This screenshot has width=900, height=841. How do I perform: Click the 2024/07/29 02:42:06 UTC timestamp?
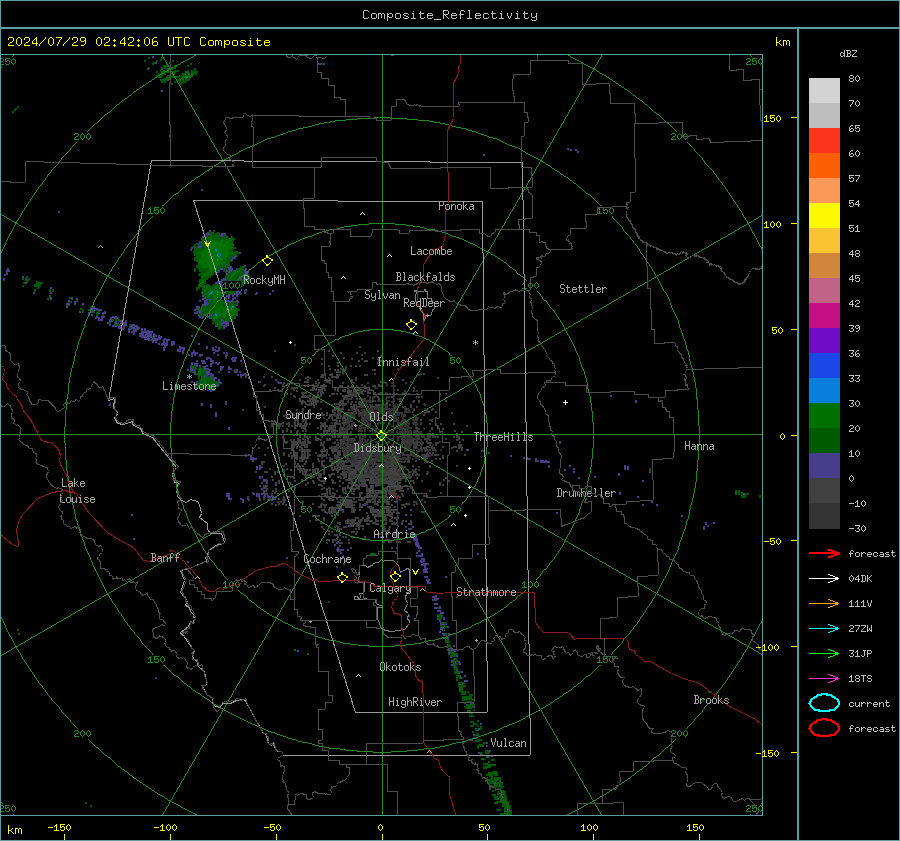[99, 42]
